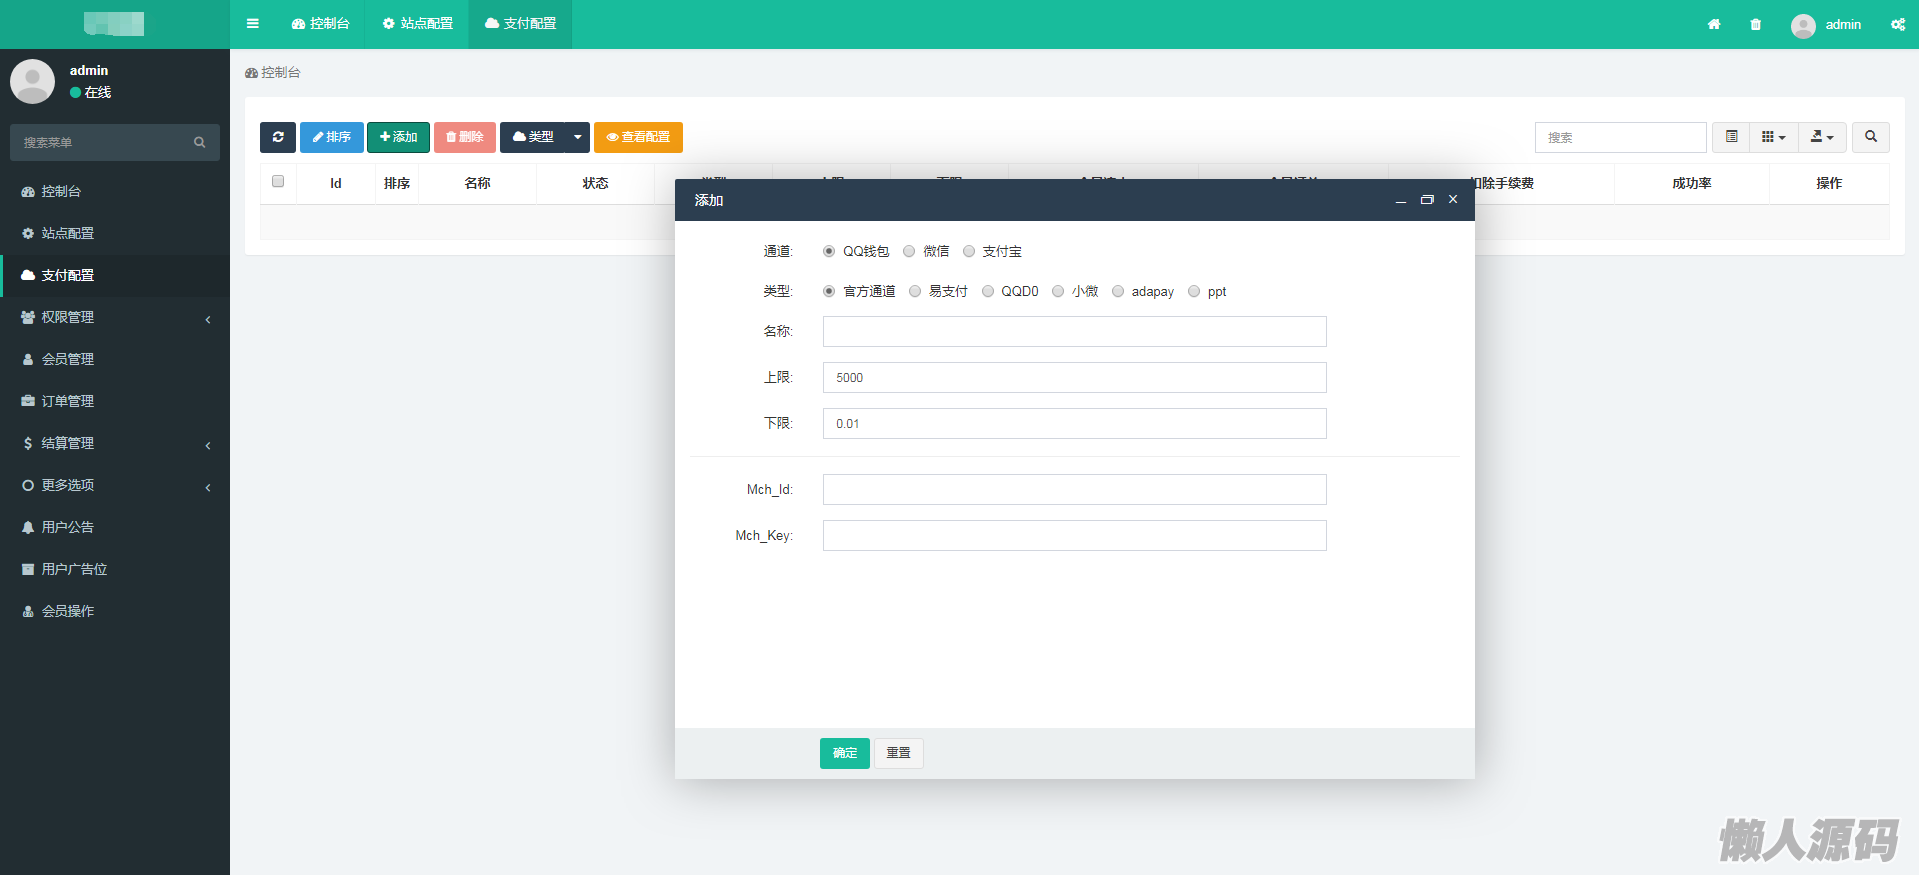The image size is (1919, 875).
Task: Click the home icon in top bar
Action: pyautogui.click(x=1714, y=24)
